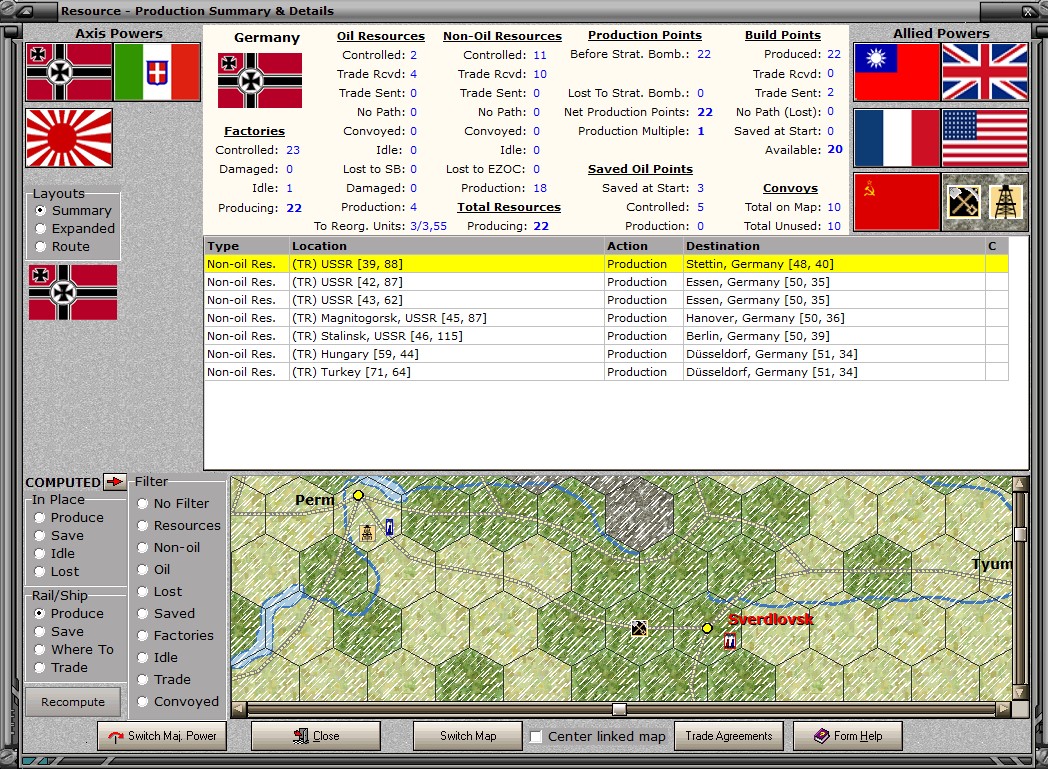Click the map scrollbar up arrow

(1020, 483)
